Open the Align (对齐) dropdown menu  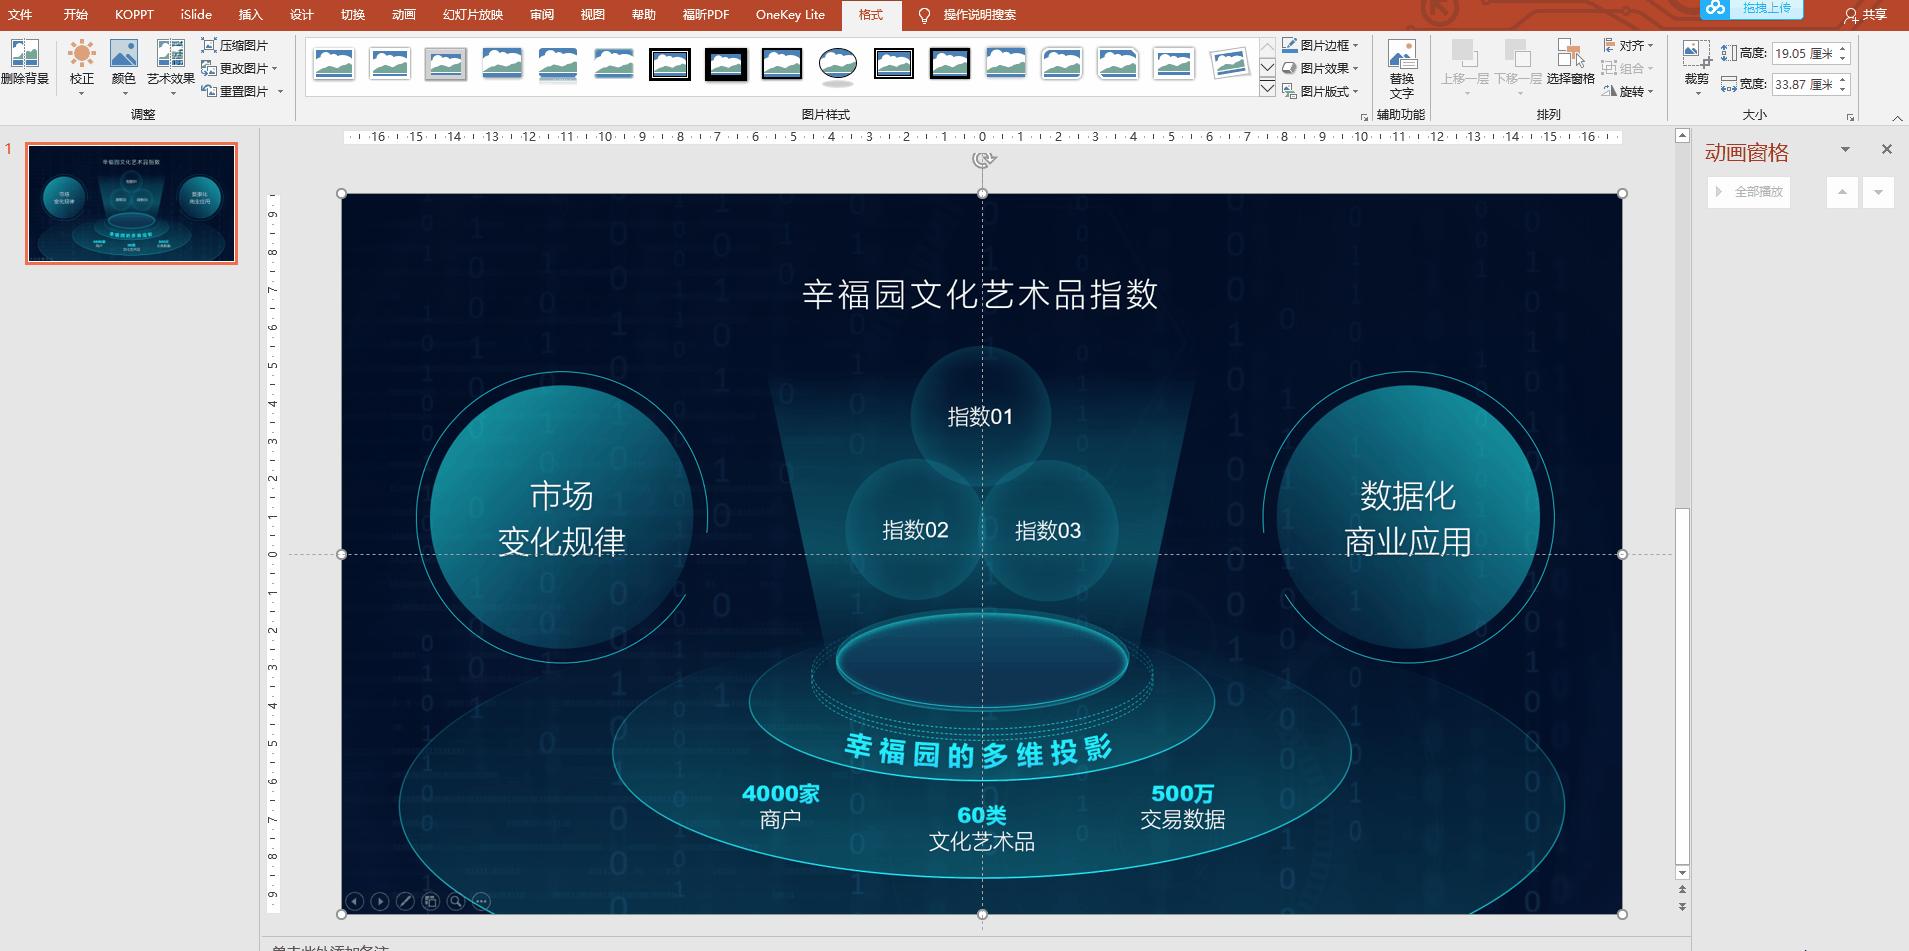coord(1629,45)
